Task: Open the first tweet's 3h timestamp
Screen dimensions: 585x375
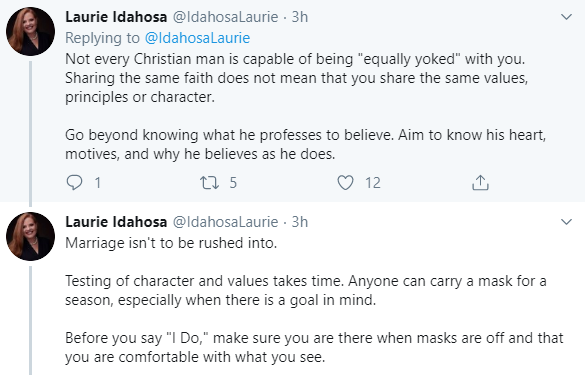Action: click(x=300, y=17)
